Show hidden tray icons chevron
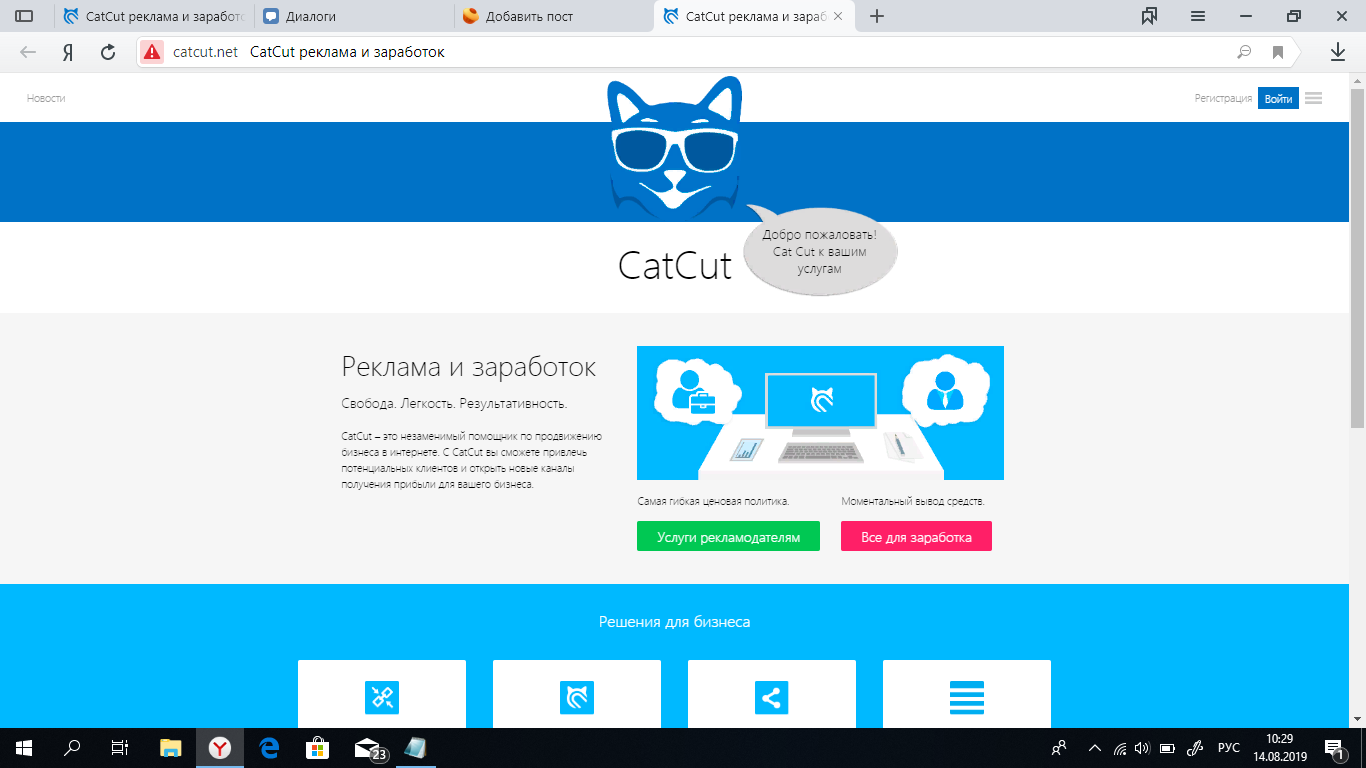Image resolution: width=1366 pixels, height=768 pixels. pos(1095,748)
